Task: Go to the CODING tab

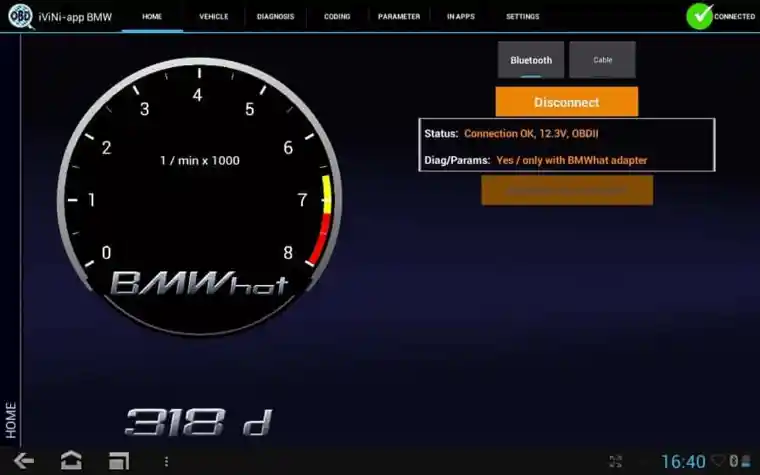Action: coord(337,16)
